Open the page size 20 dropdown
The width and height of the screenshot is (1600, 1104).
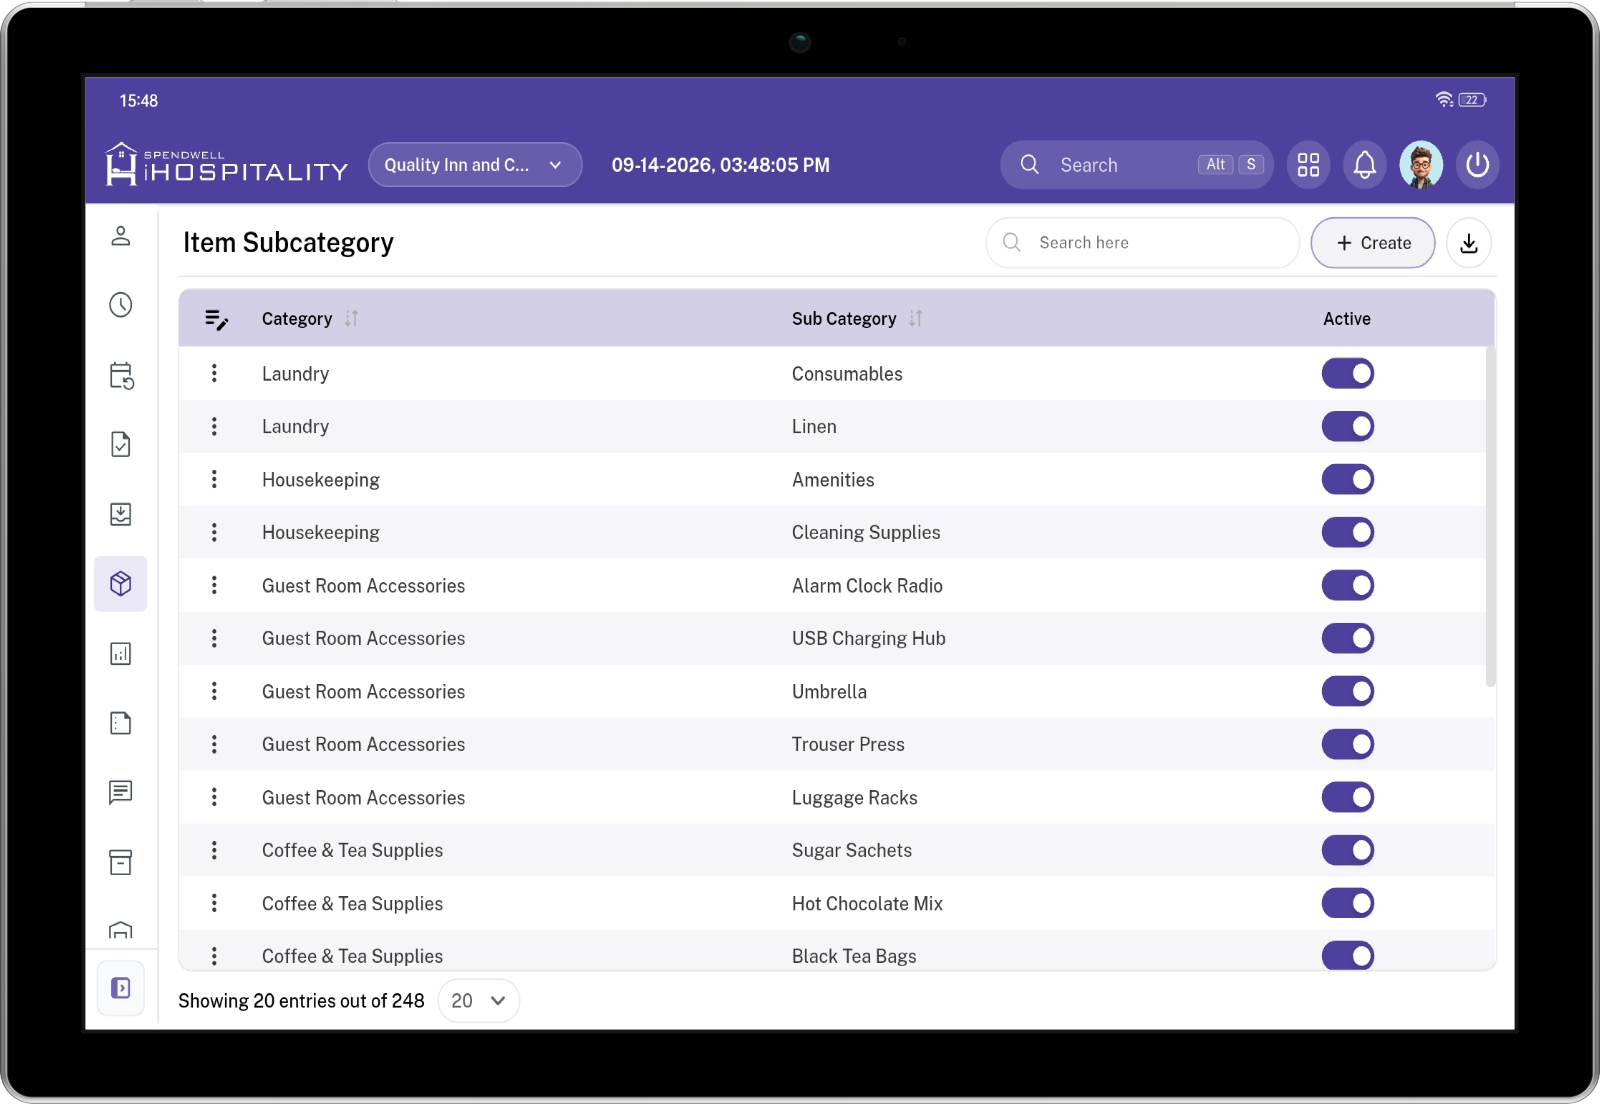coord(478,1001)
